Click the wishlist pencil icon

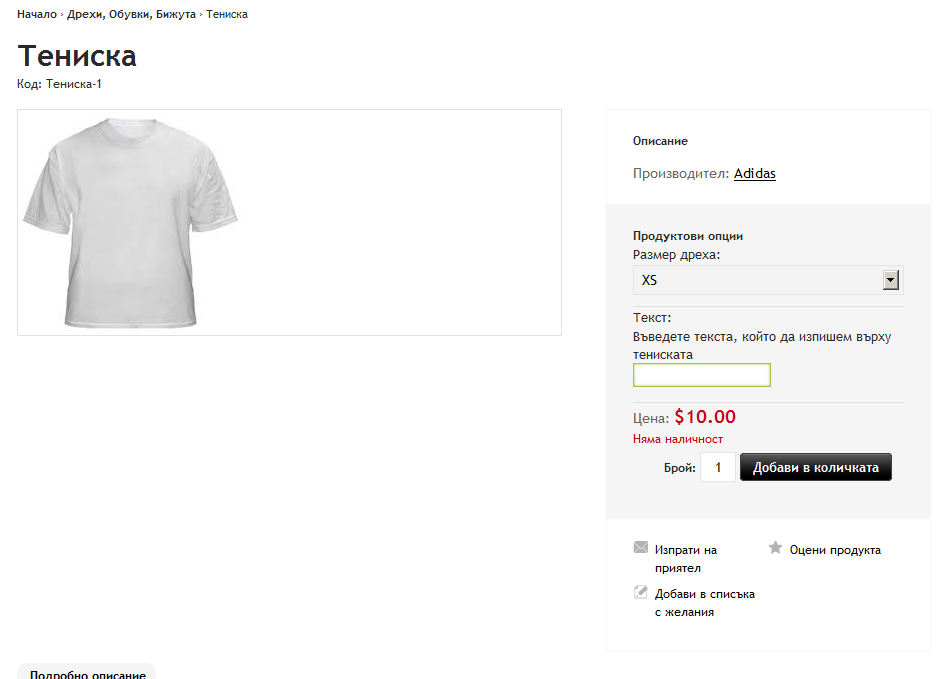(641, 592)
